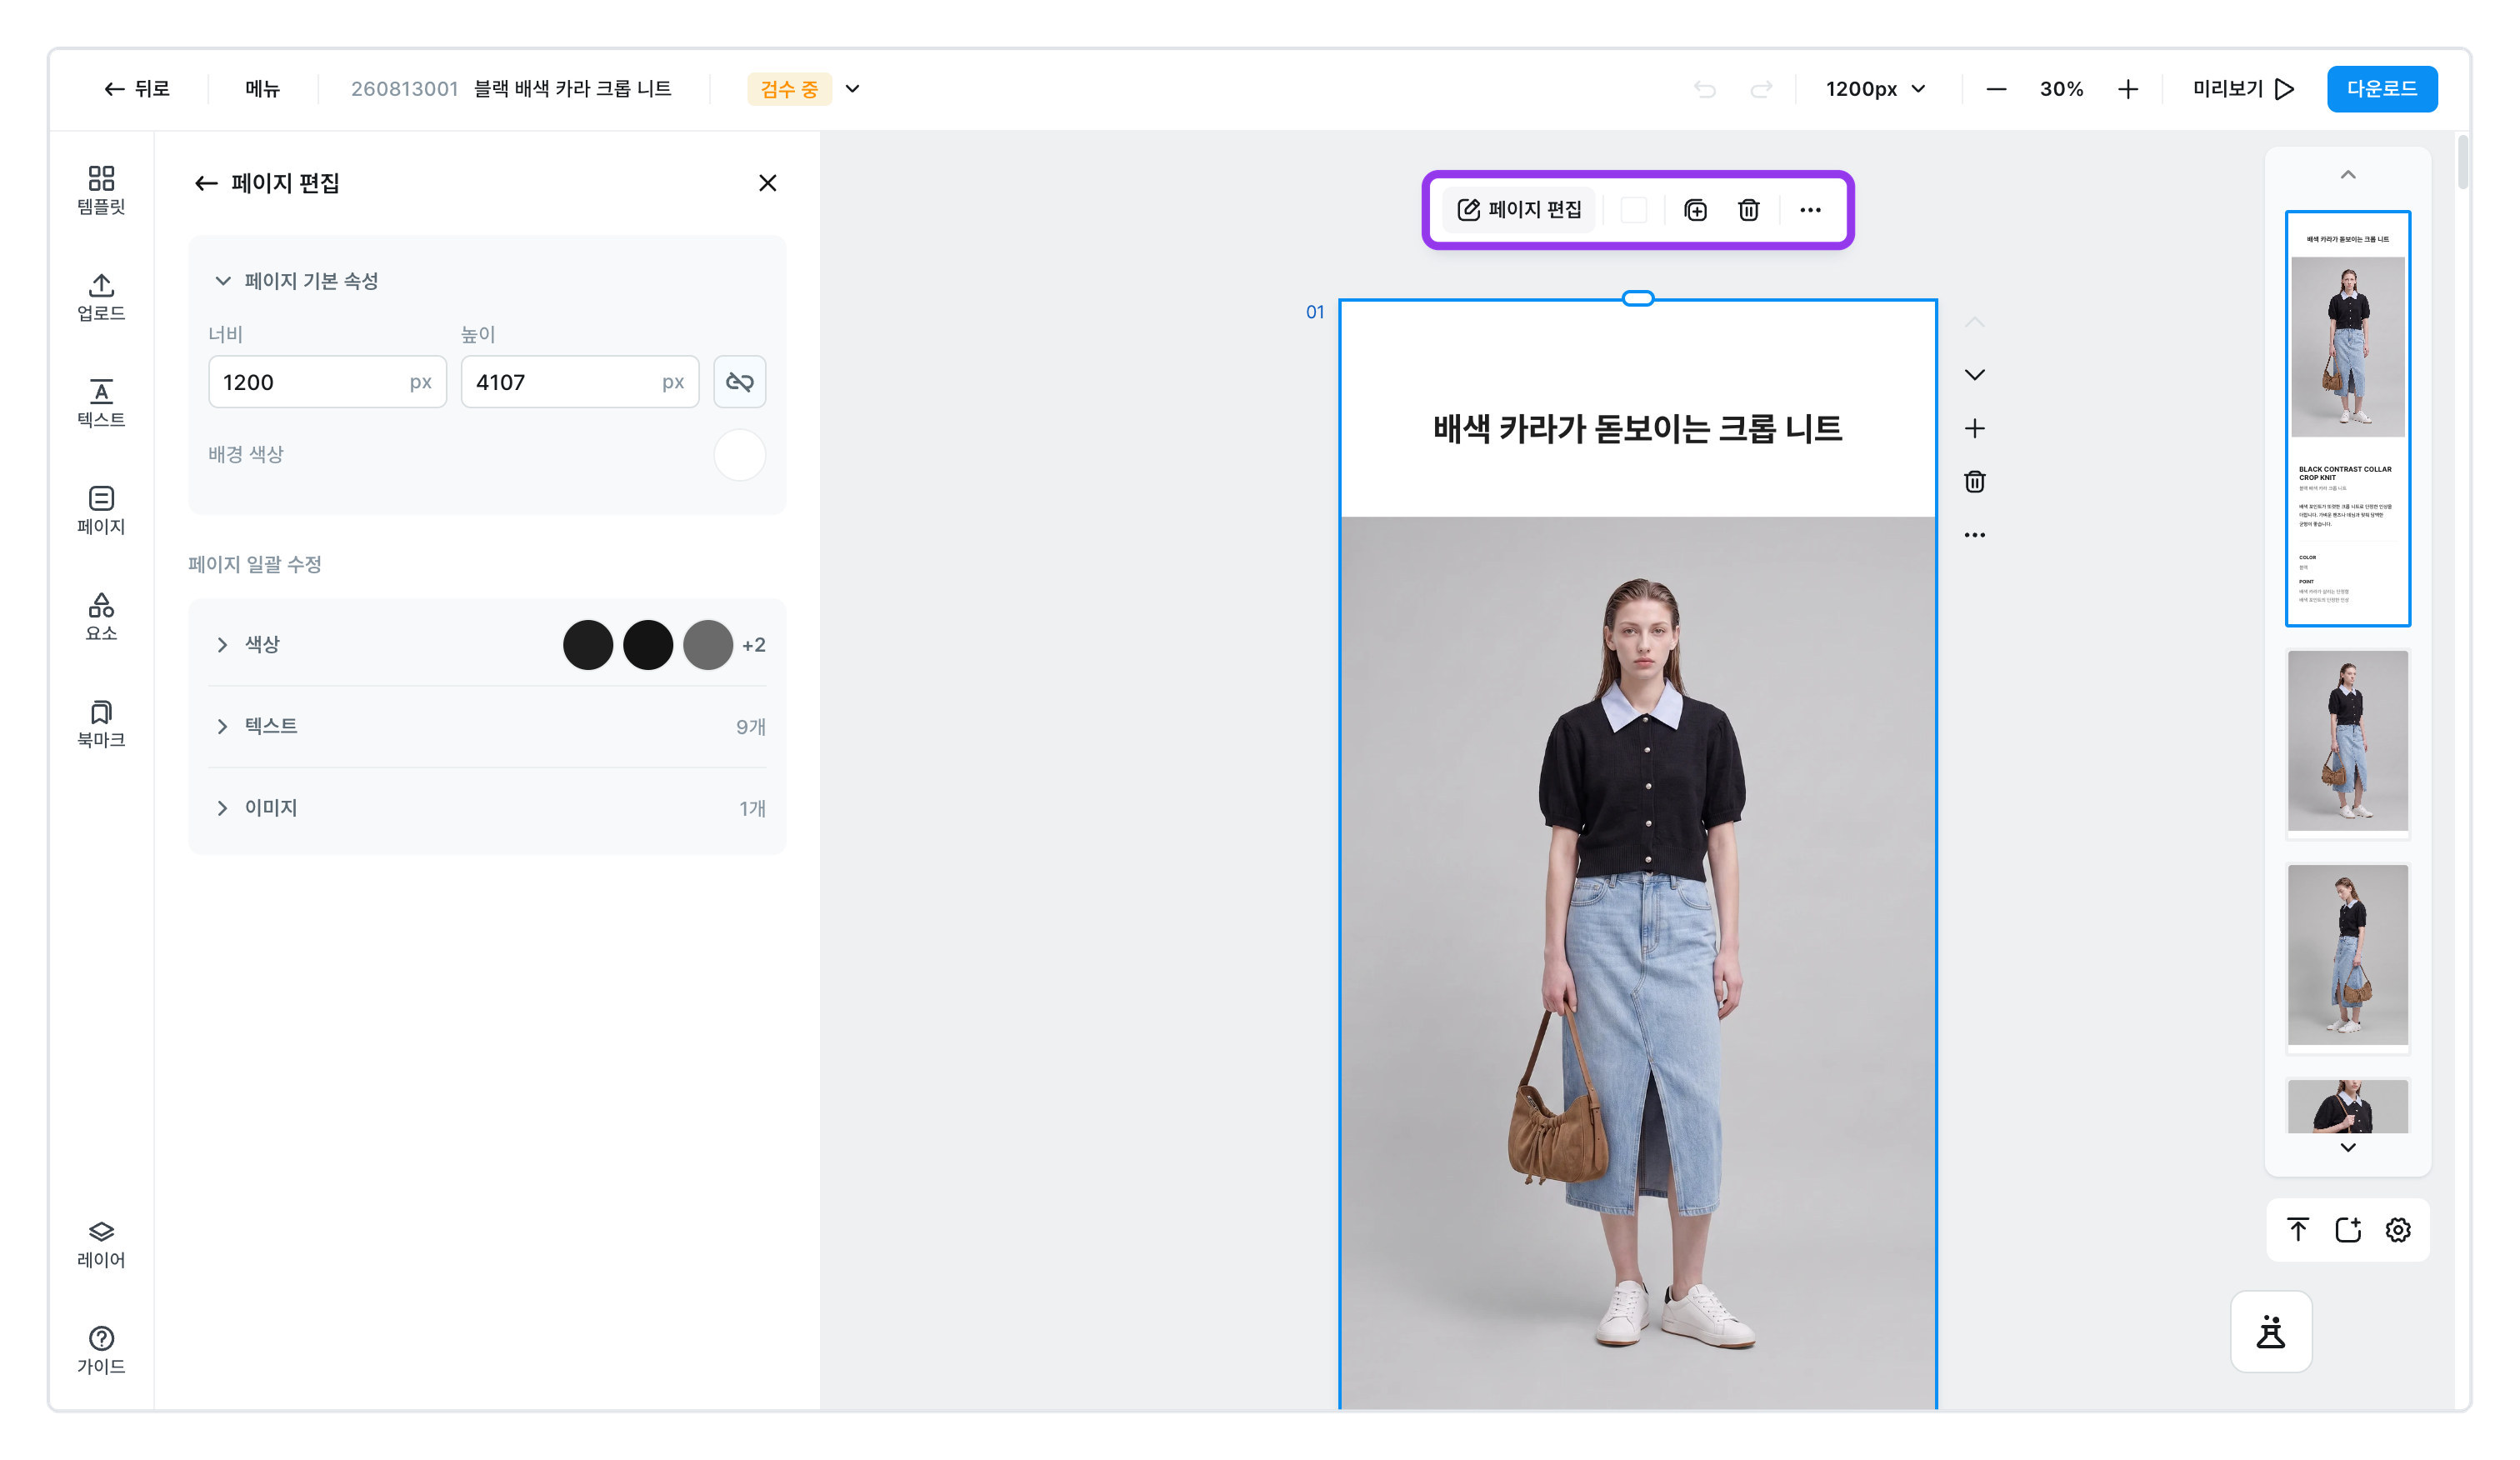Open the 템플릿 templates sidebar panel

101,190
